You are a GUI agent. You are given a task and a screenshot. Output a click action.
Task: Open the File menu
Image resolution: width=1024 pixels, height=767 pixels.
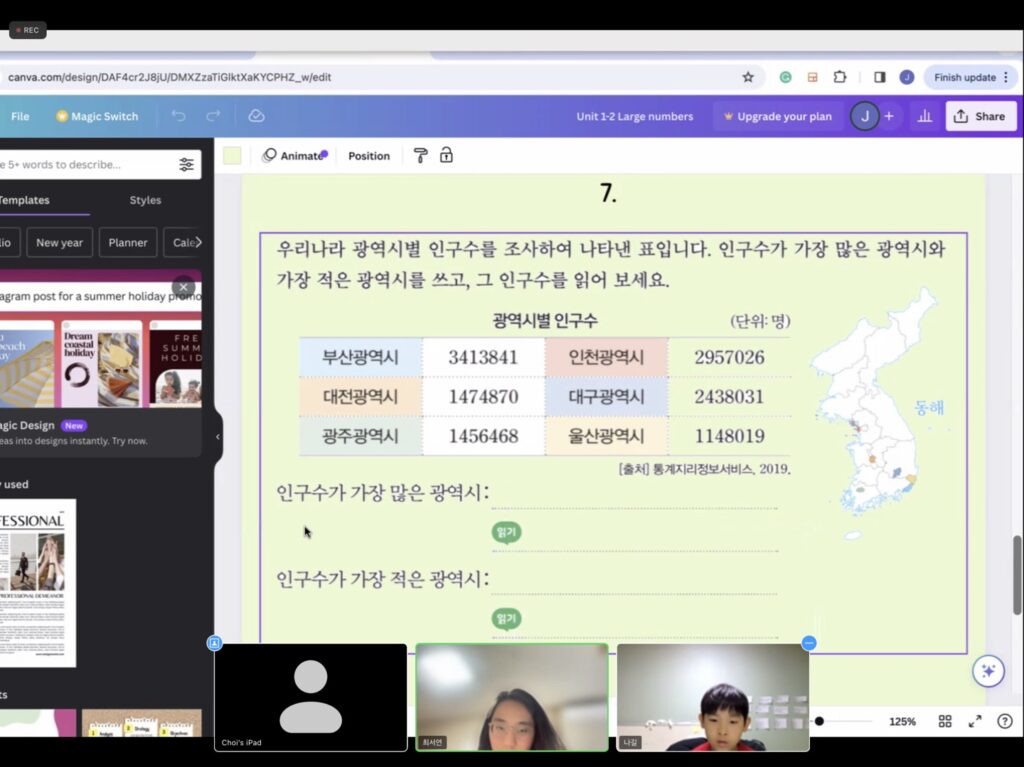(20, 116)
